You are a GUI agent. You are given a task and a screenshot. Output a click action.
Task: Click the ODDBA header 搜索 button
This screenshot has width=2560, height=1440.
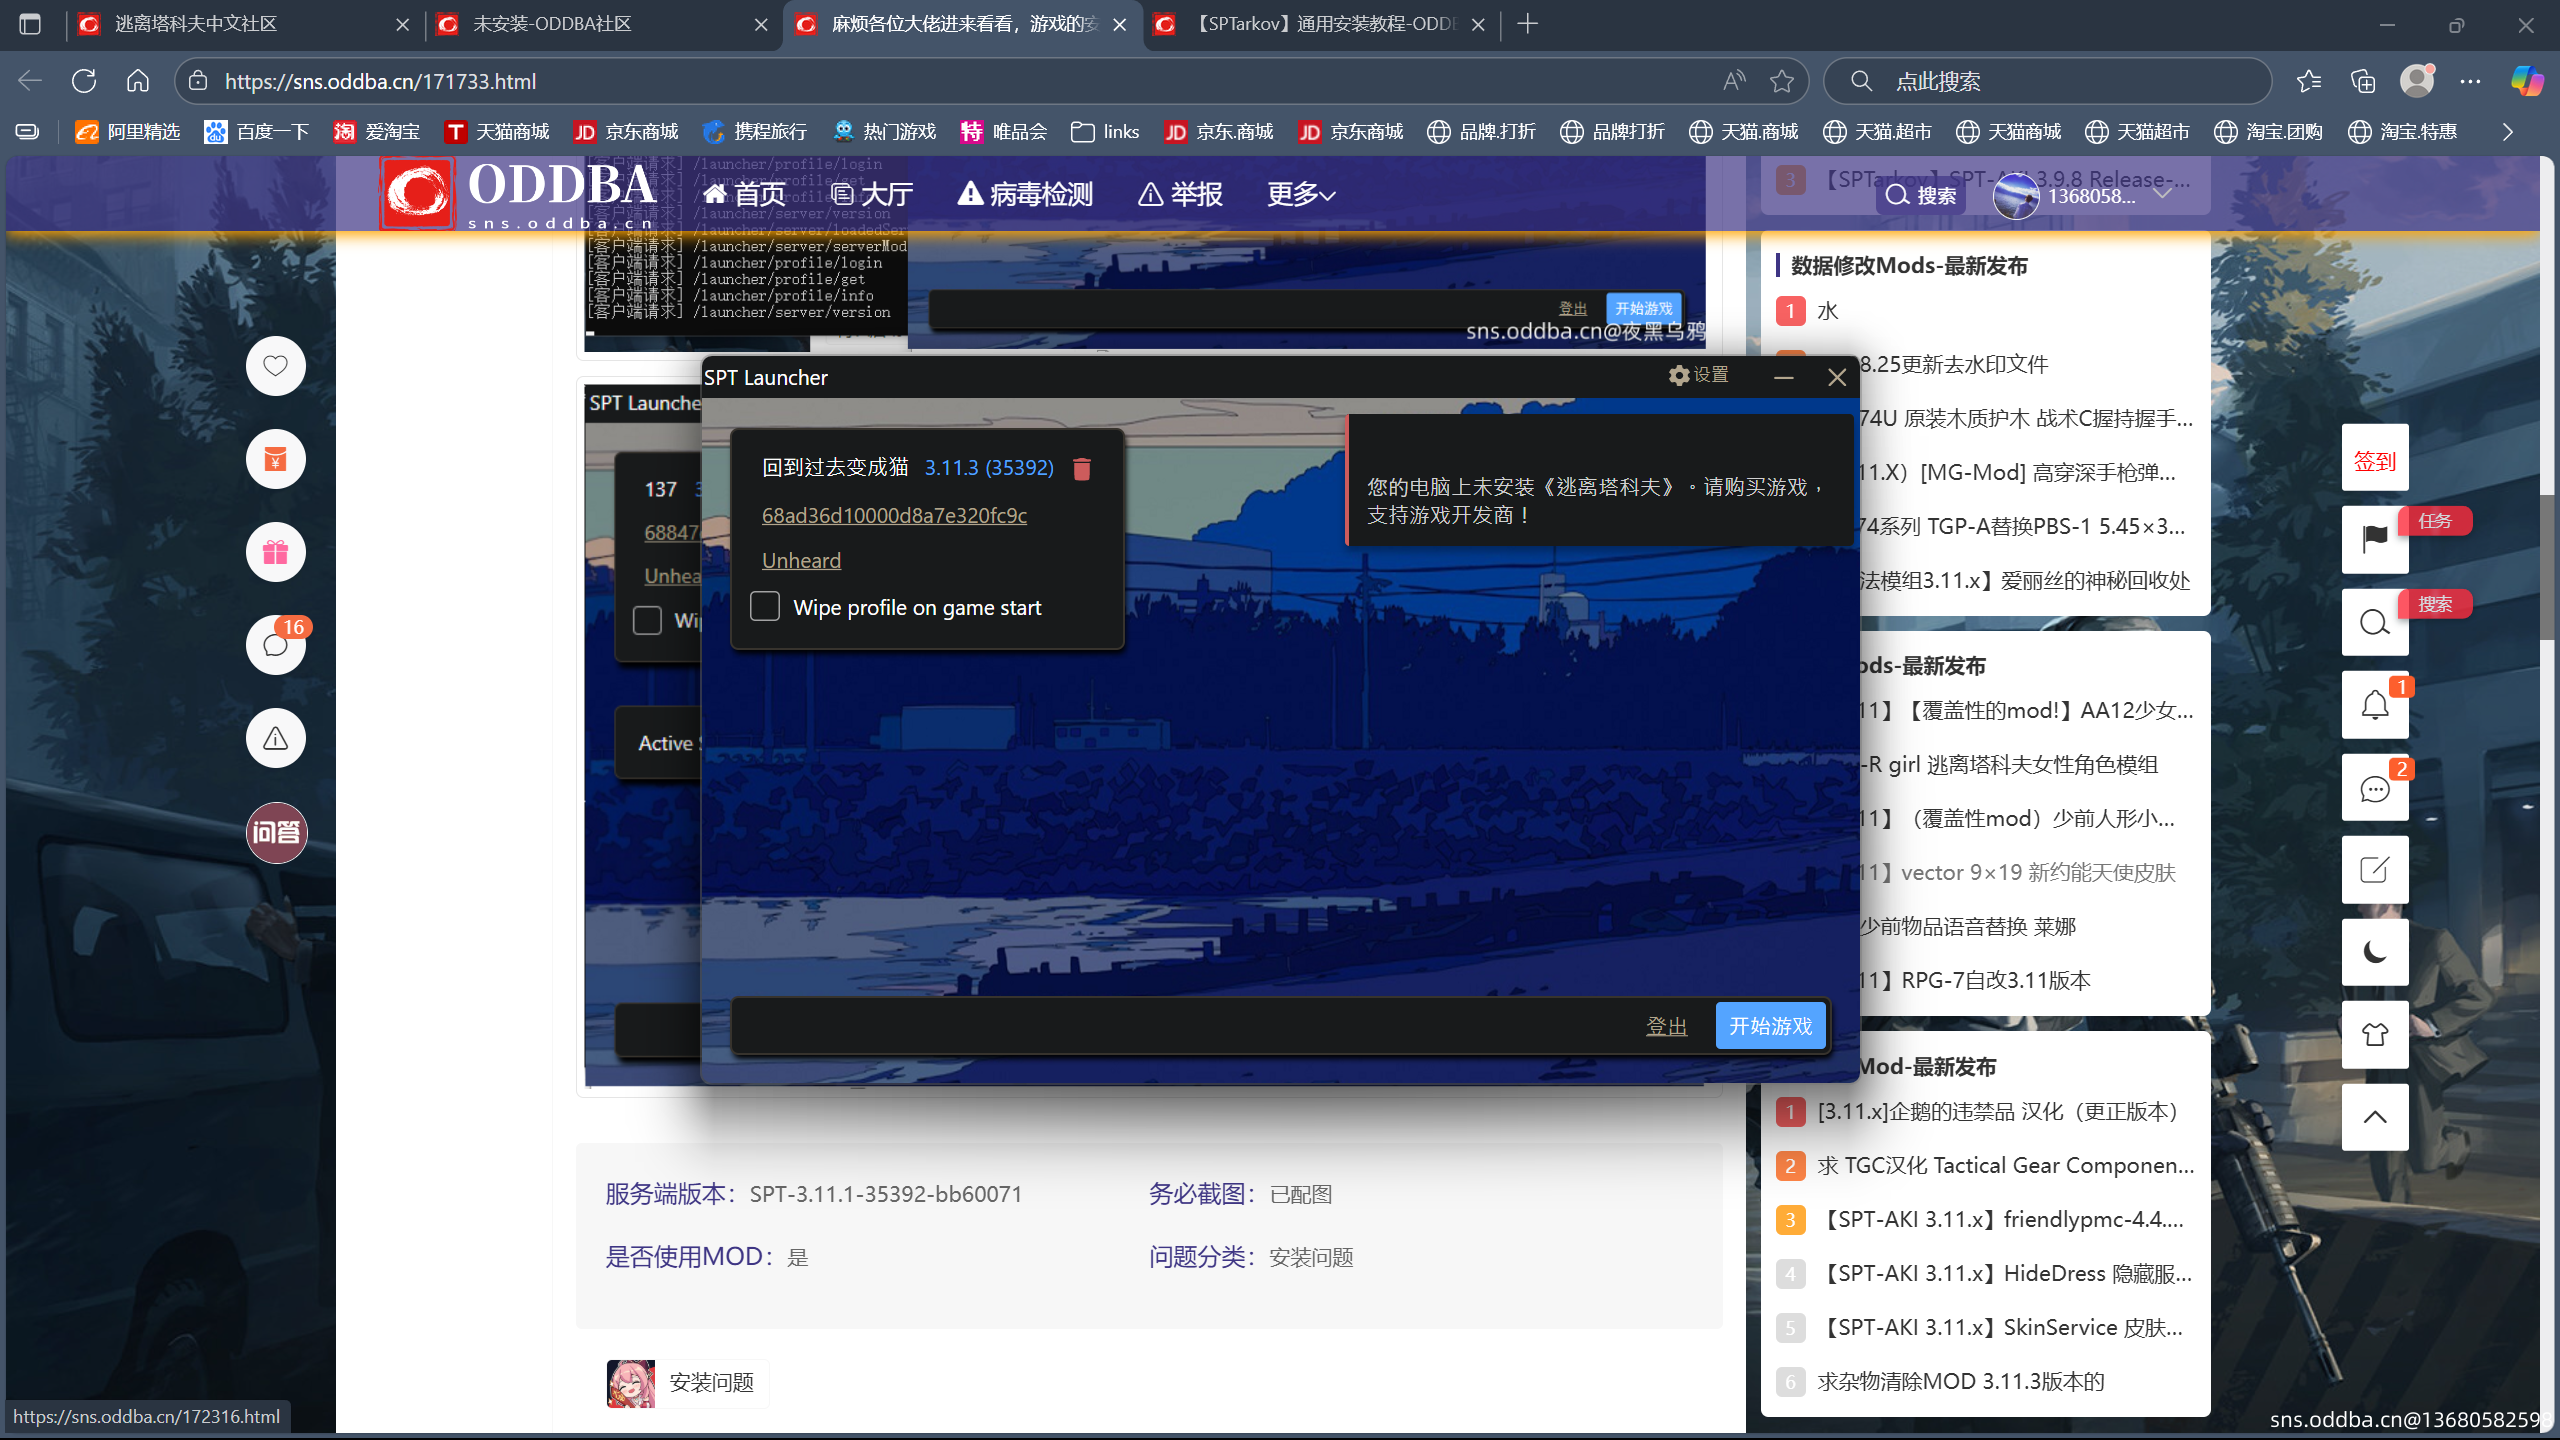[x=1921, y=195]
